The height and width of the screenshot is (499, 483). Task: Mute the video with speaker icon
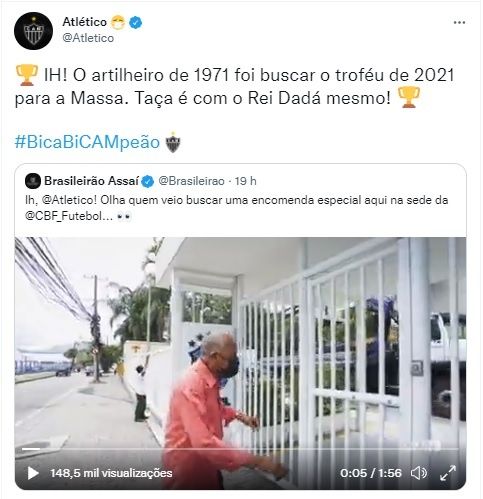point(419,473)
